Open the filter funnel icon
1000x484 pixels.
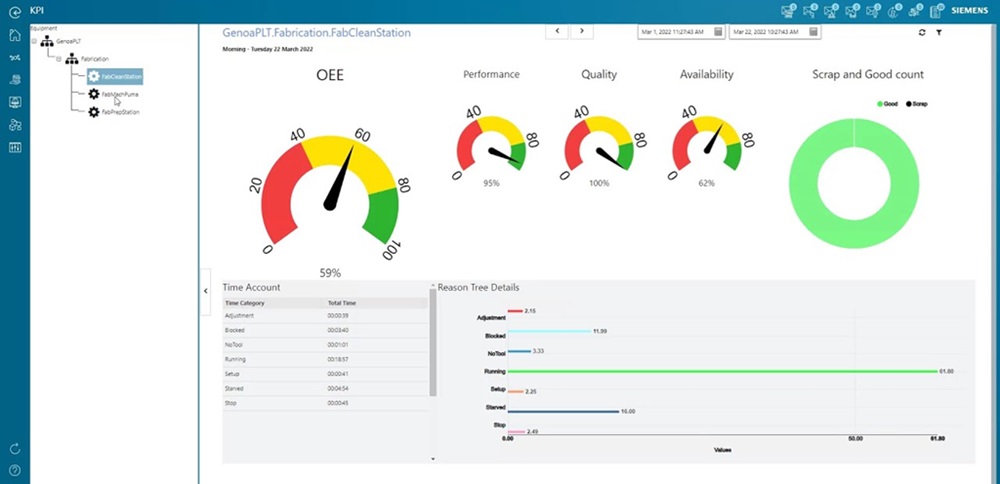939,33
